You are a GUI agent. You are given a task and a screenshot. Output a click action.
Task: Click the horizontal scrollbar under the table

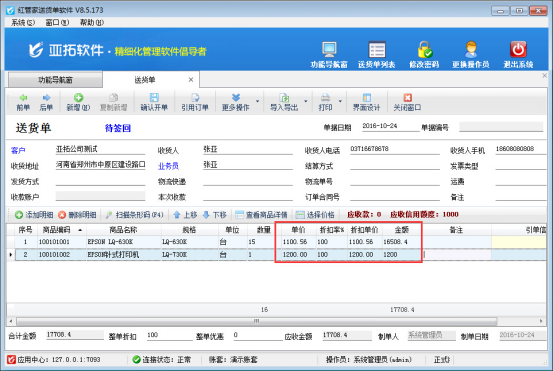pyautogui.click(x=256, y=321)
